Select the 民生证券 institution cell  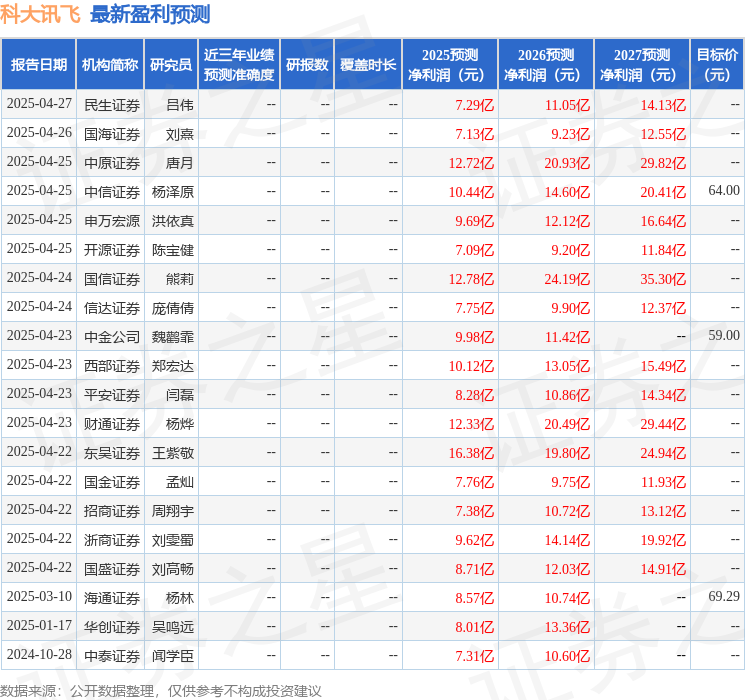pos(112,104)
